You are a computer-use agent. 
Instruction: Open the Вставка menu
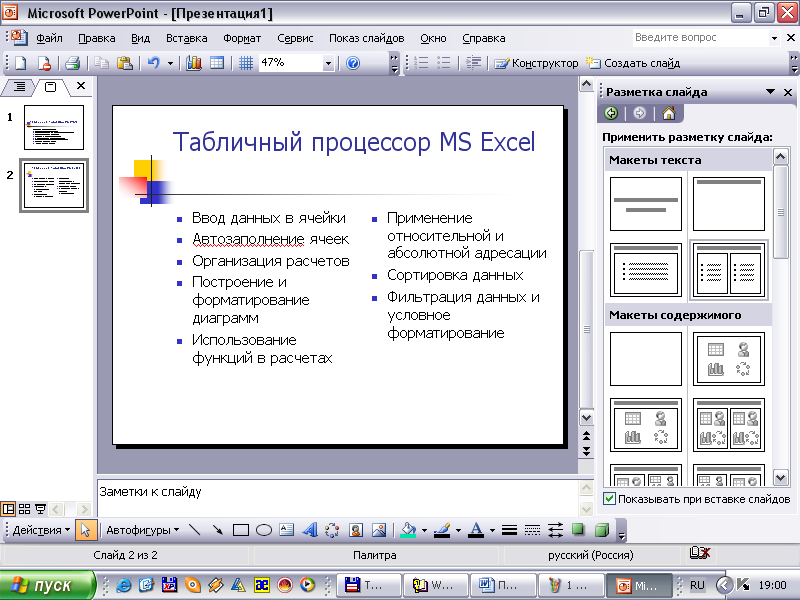pyautogui.click(x=186, y=38)
